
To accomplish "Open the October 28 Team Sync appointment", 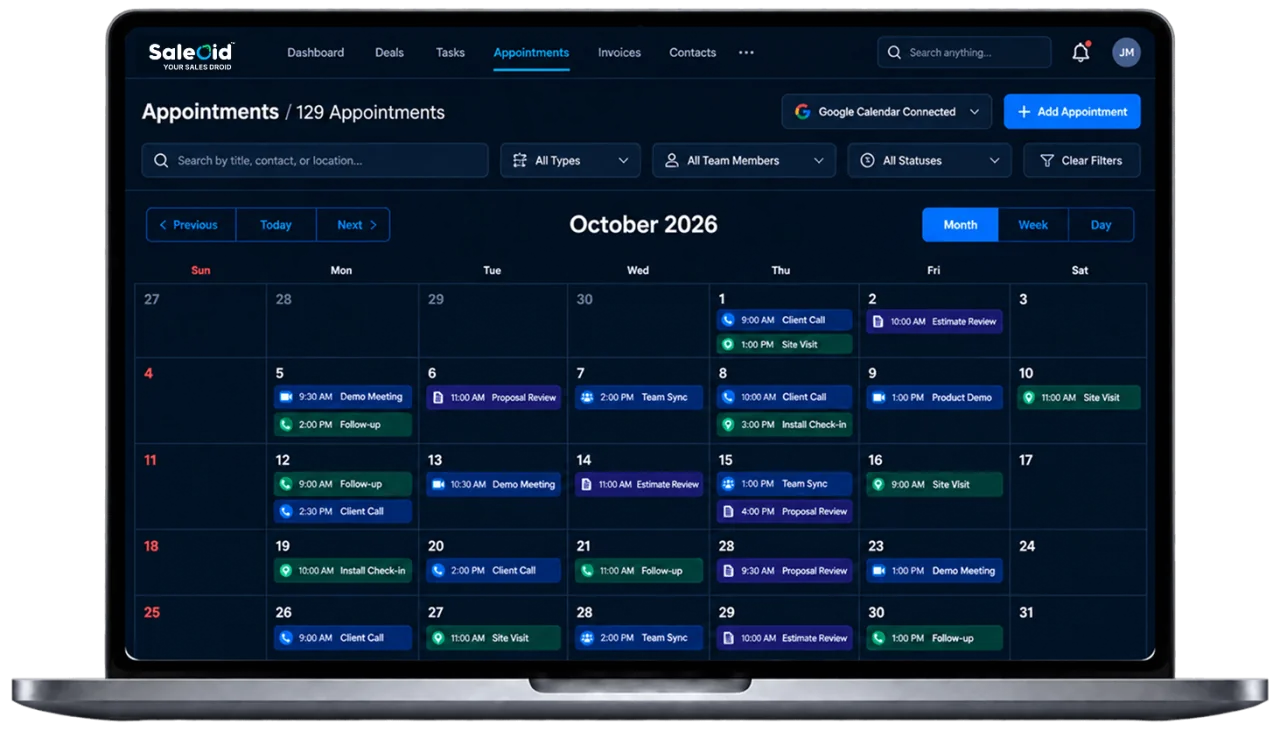I will pyautogui.click(x=638, y=638).
